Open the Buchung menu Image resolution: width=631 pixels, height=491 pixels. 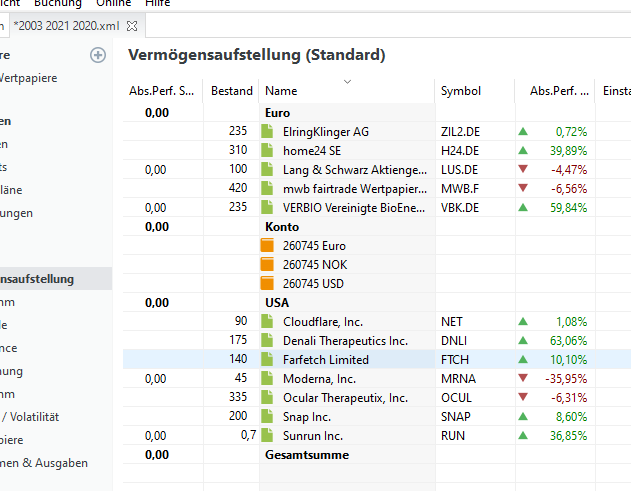coord(58,4)
